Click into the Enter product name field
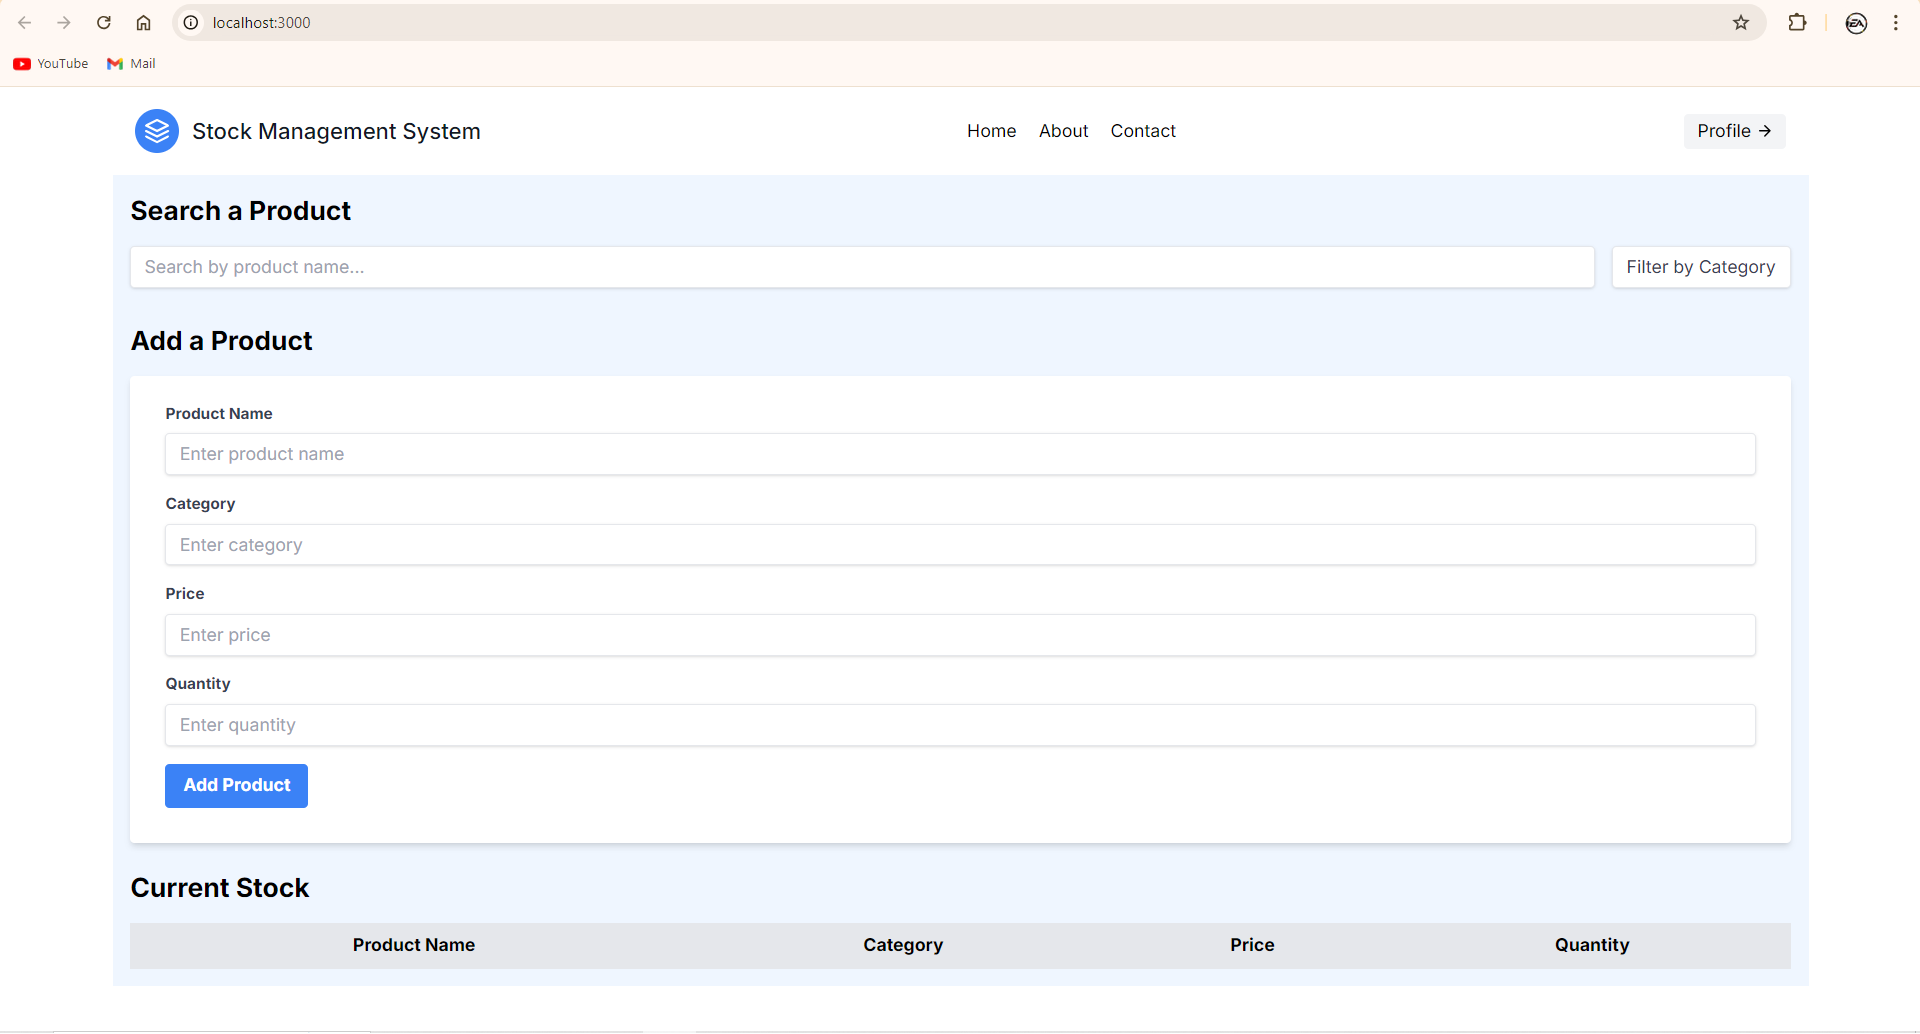This screenshot has width=1920, height=1034. coord(959,454)
